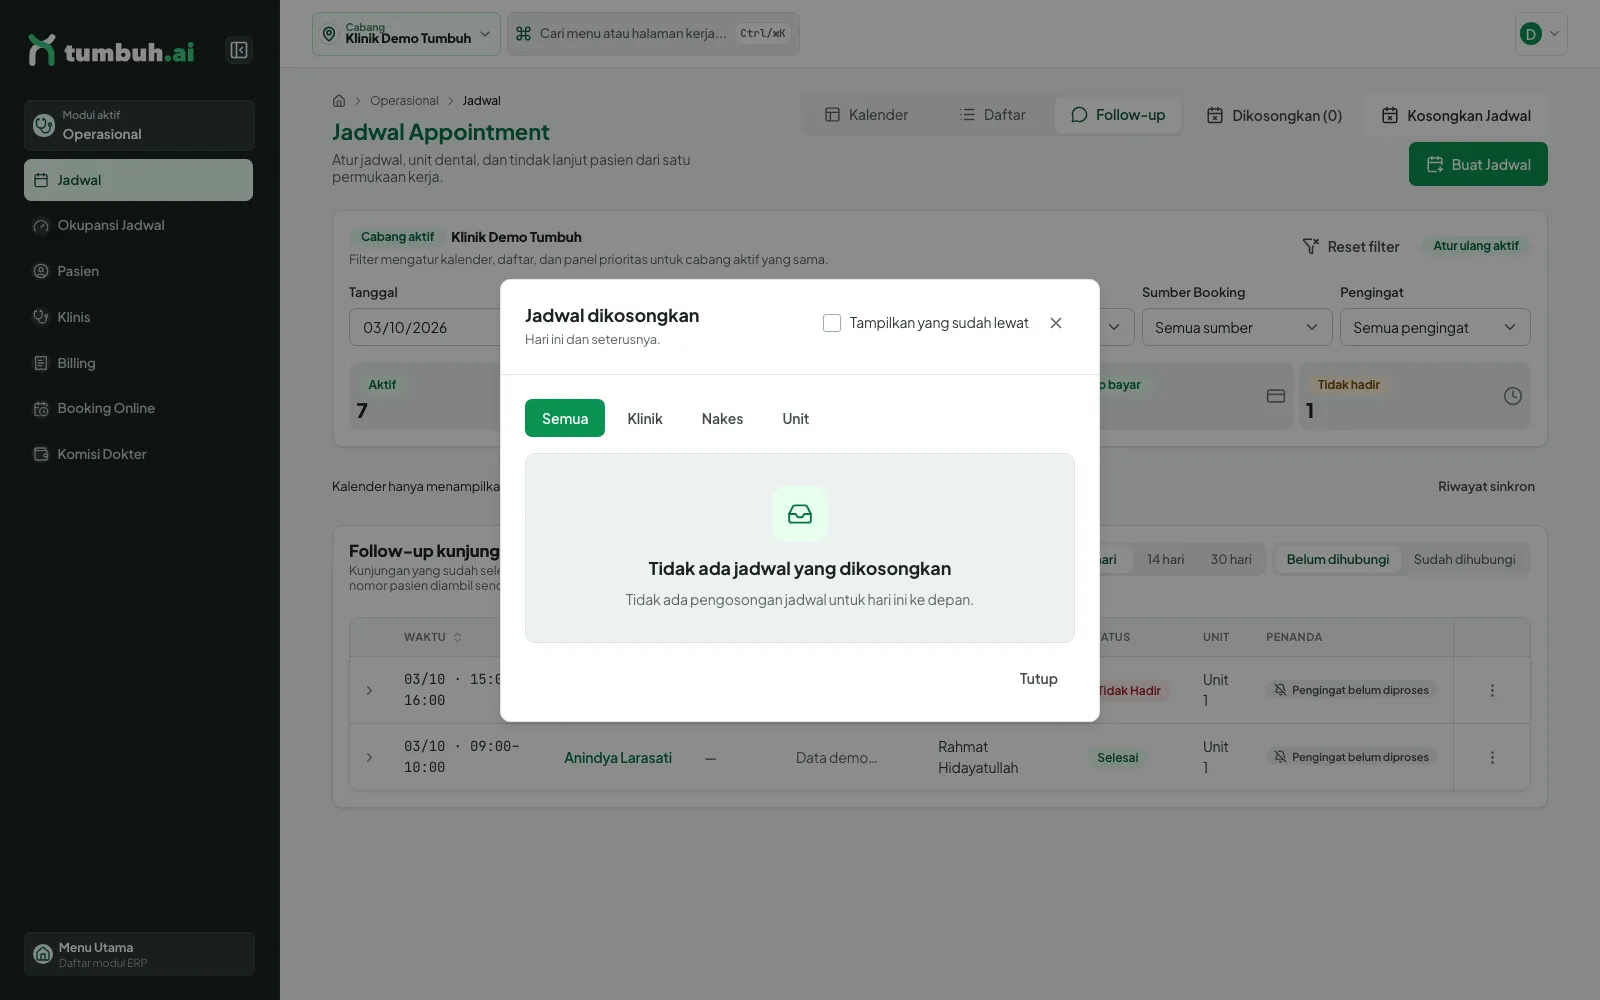Screen dimensions: 1600x1000
Task: Open the Cabang Klinik Demo Tumbuh dropdown
Action: (x=406, y=34)
